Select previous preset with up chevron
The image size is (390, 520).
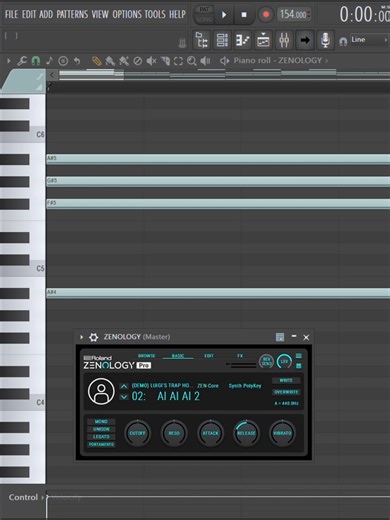pos(124,386)
